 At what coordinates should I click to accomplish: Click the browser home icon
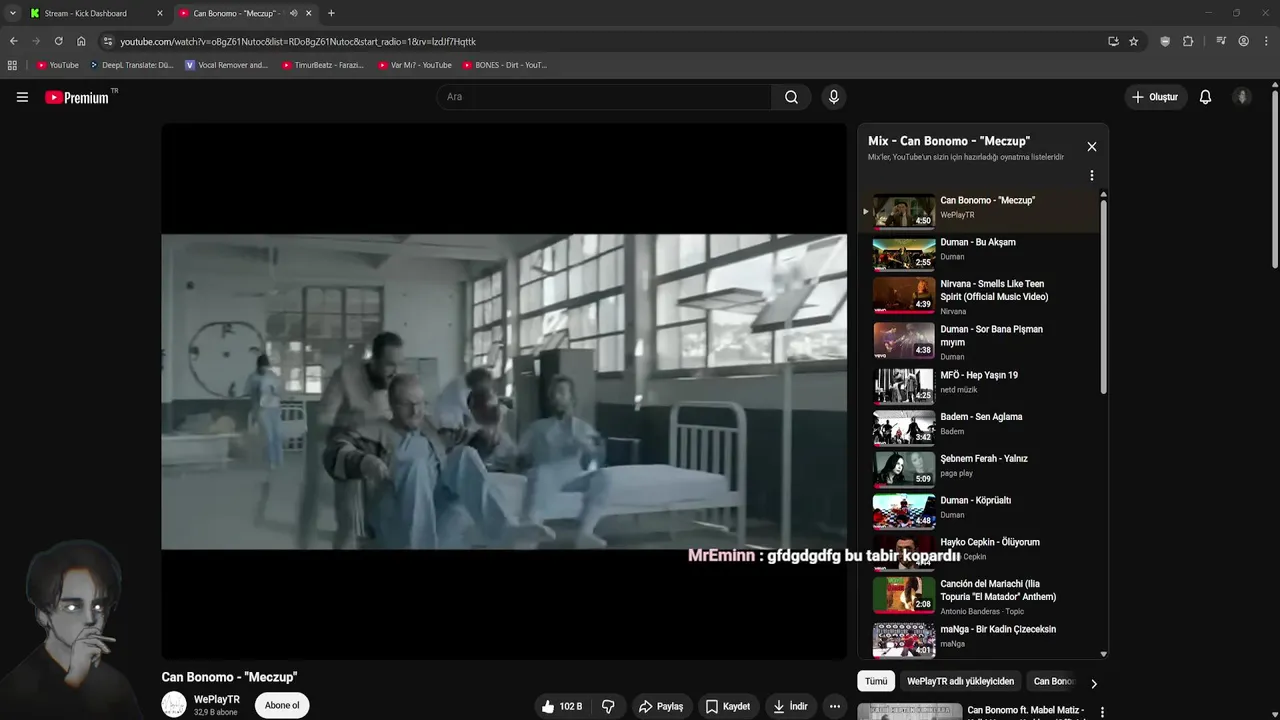(x=81, y=41)
